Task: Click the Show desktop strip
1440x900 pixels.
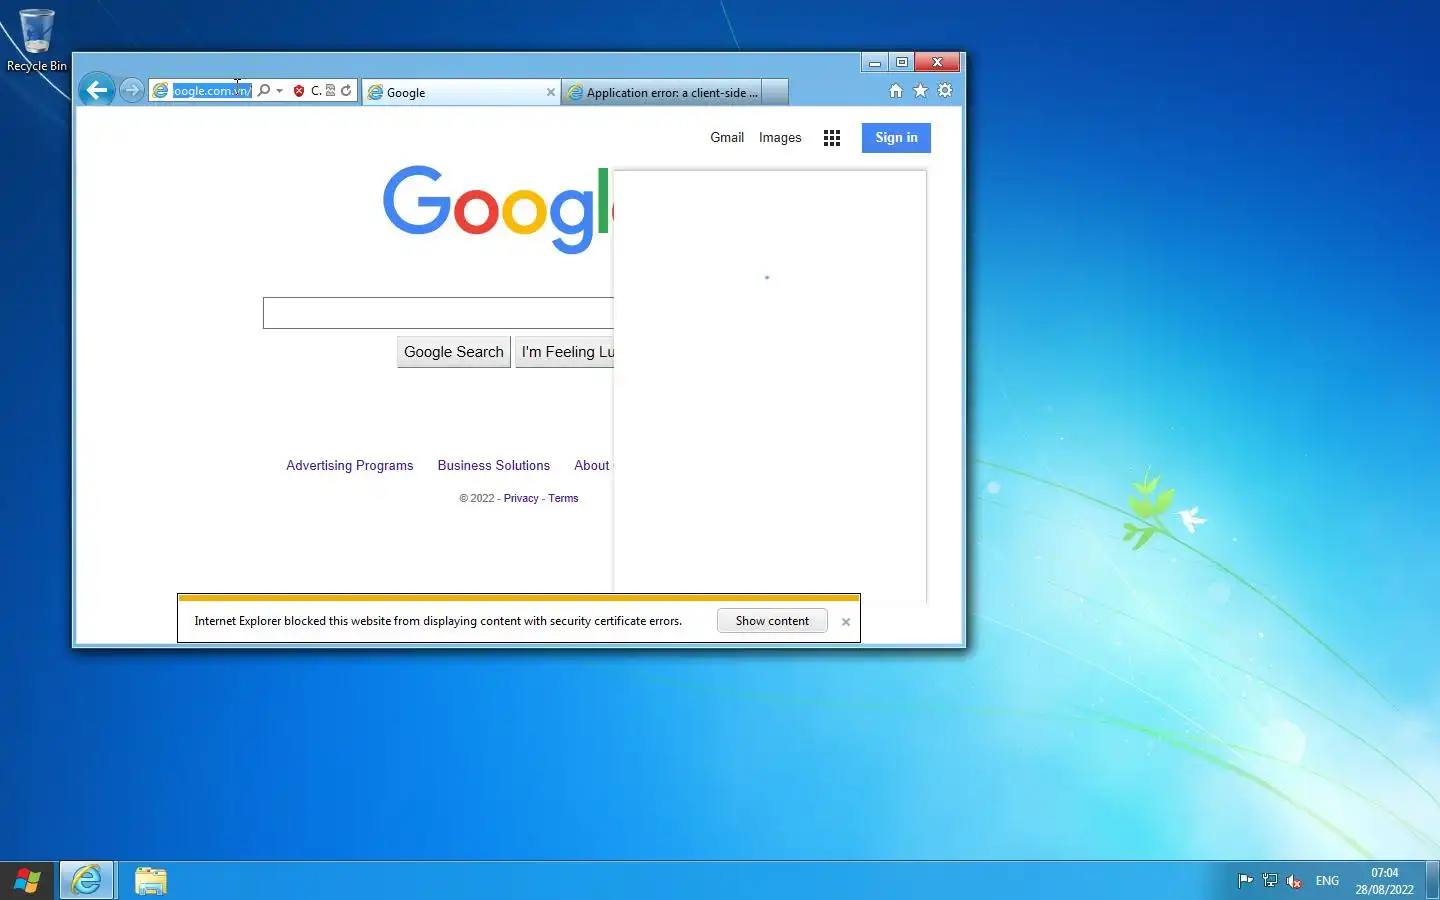Action: (1433, 881)
